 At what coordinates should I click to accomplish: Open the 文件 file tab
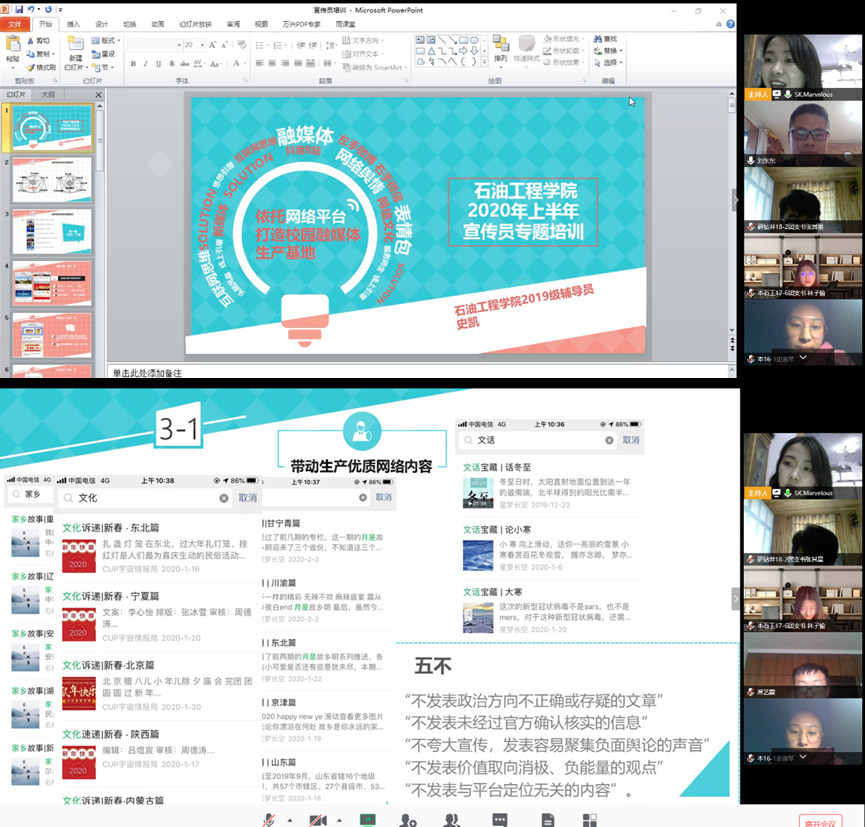coord(15,23)
